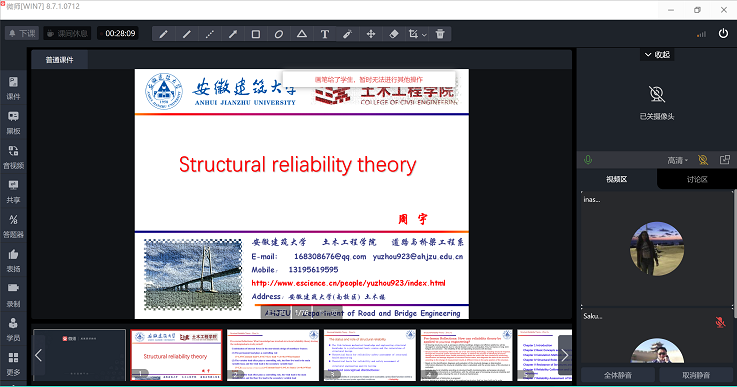Select the triangle shape tool
737x387 pixels.
click(x=302, y=34)
